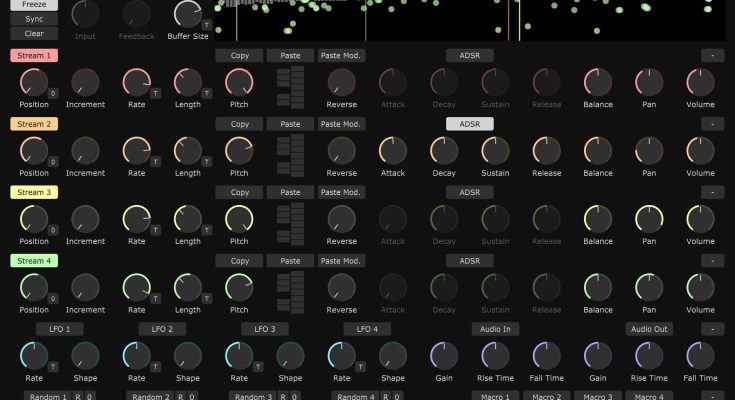
Task: Select the LFO 3 header
Action: click(265, 328)
